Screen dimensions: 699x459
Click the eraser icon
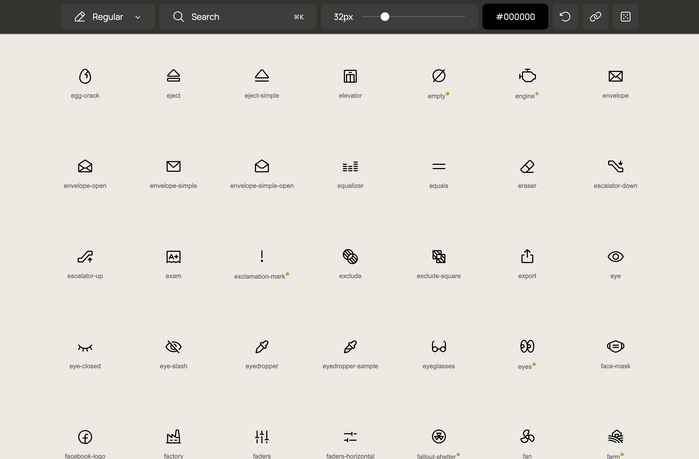pos(527,167)
